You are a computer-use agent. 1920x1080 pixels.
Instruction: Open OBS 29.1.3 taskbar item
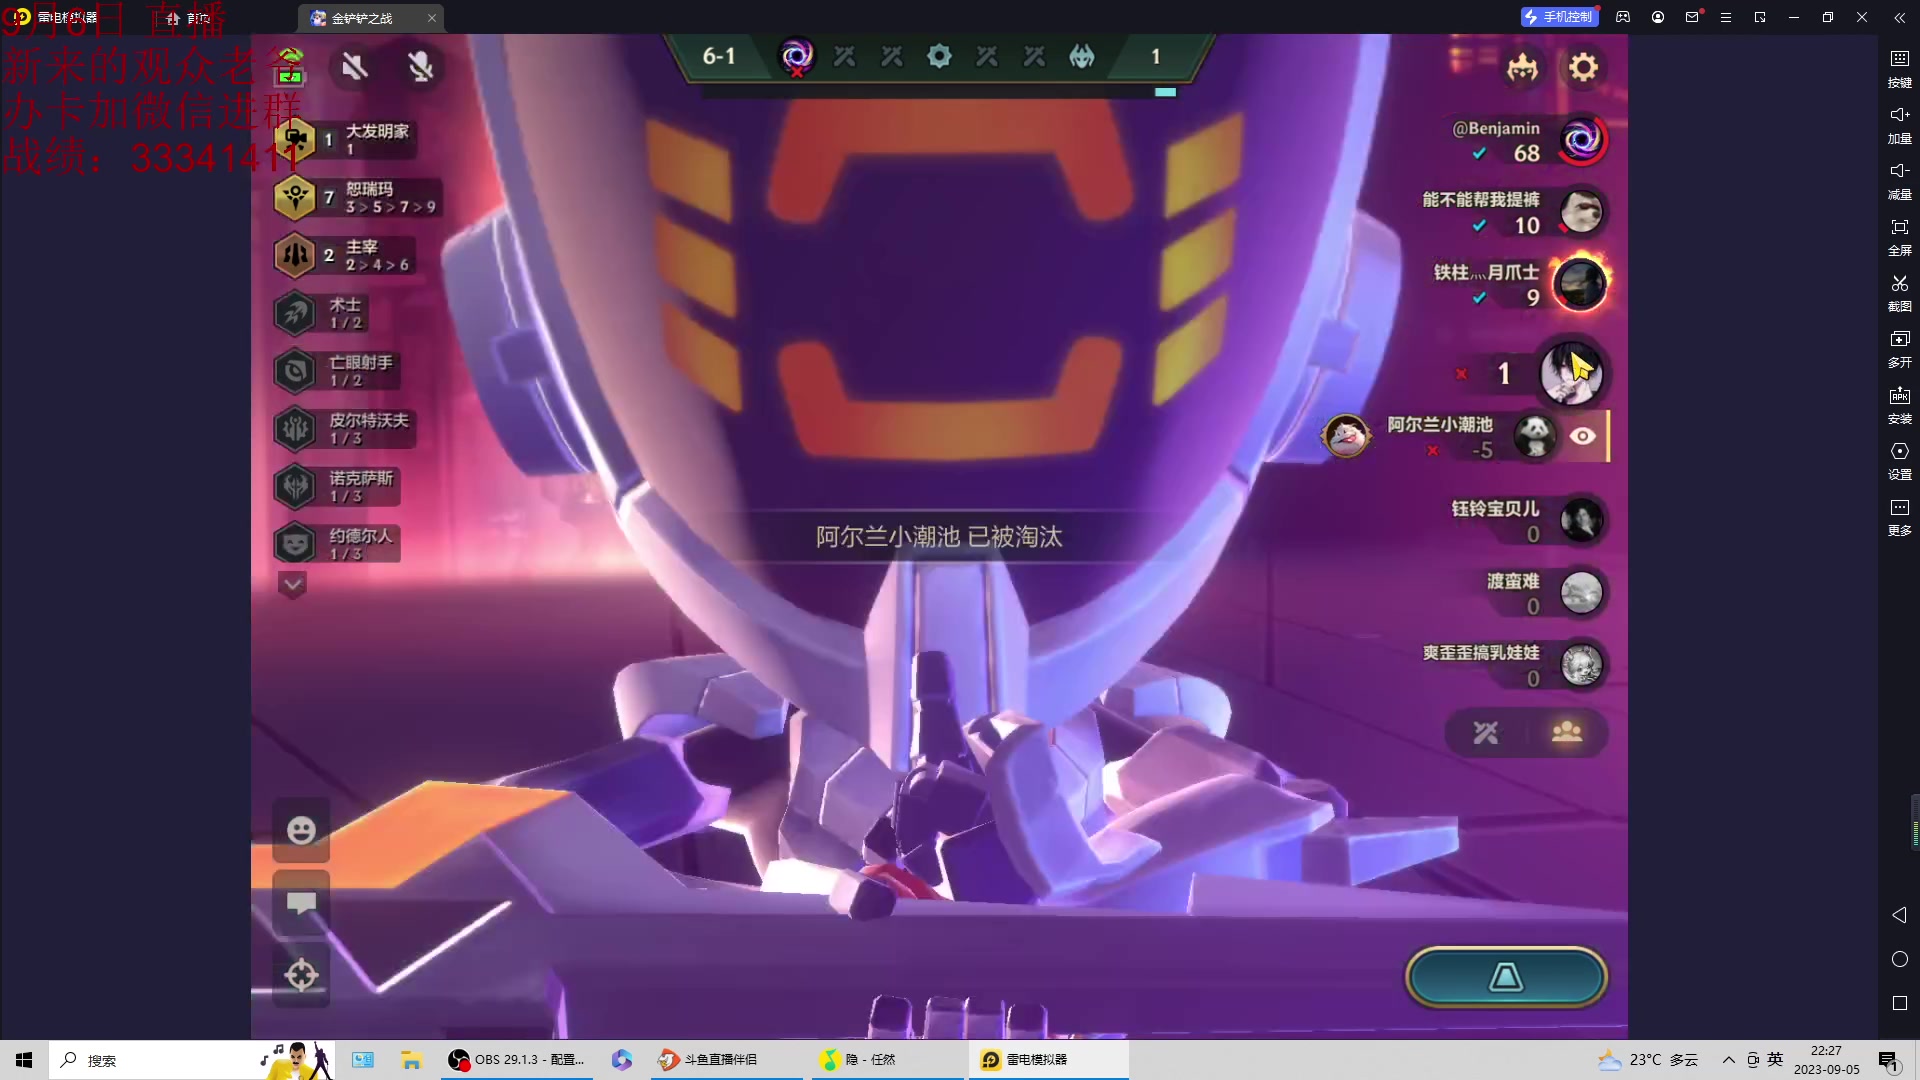518,1060
